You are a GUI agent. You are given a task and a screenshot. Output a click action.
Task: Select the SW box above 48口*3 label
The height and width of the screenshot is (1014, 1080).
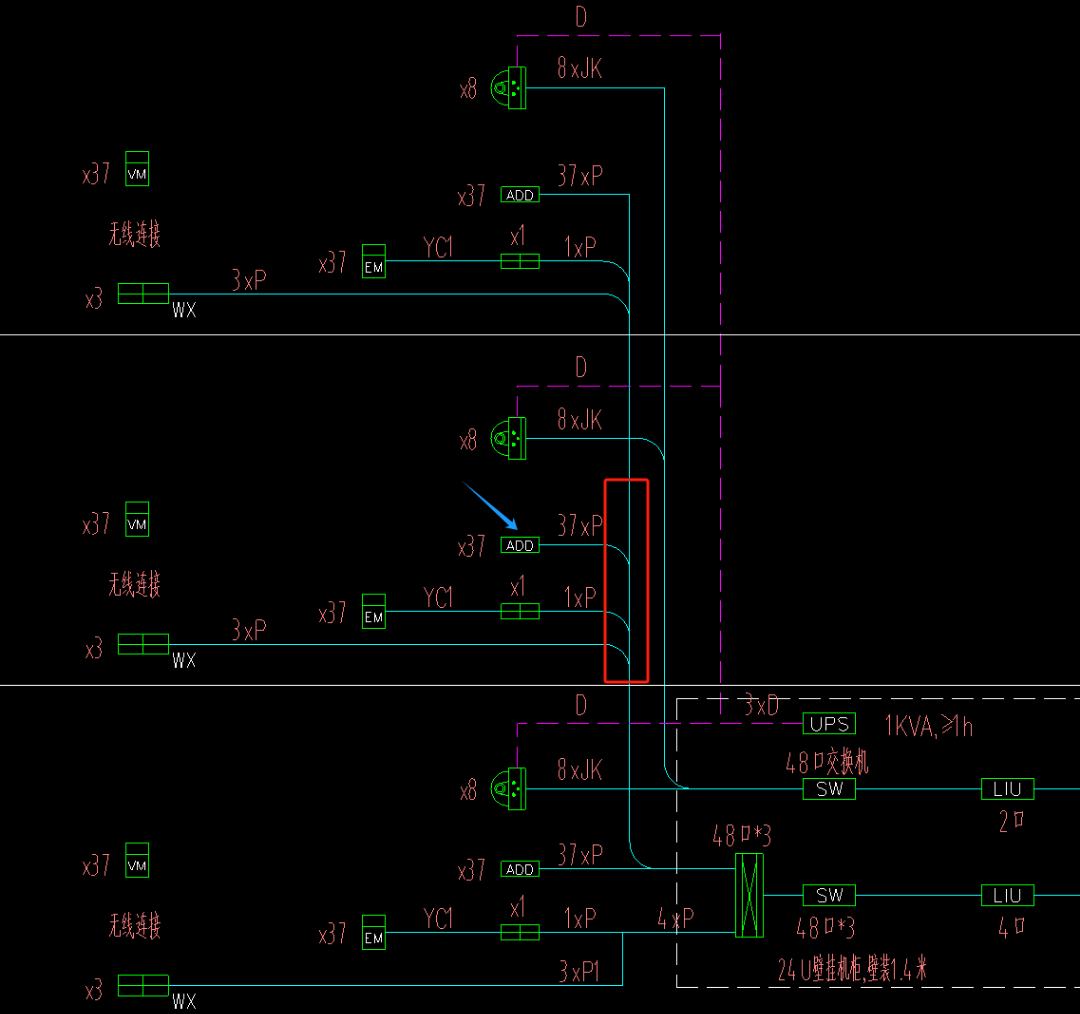[x=829, y=895]
